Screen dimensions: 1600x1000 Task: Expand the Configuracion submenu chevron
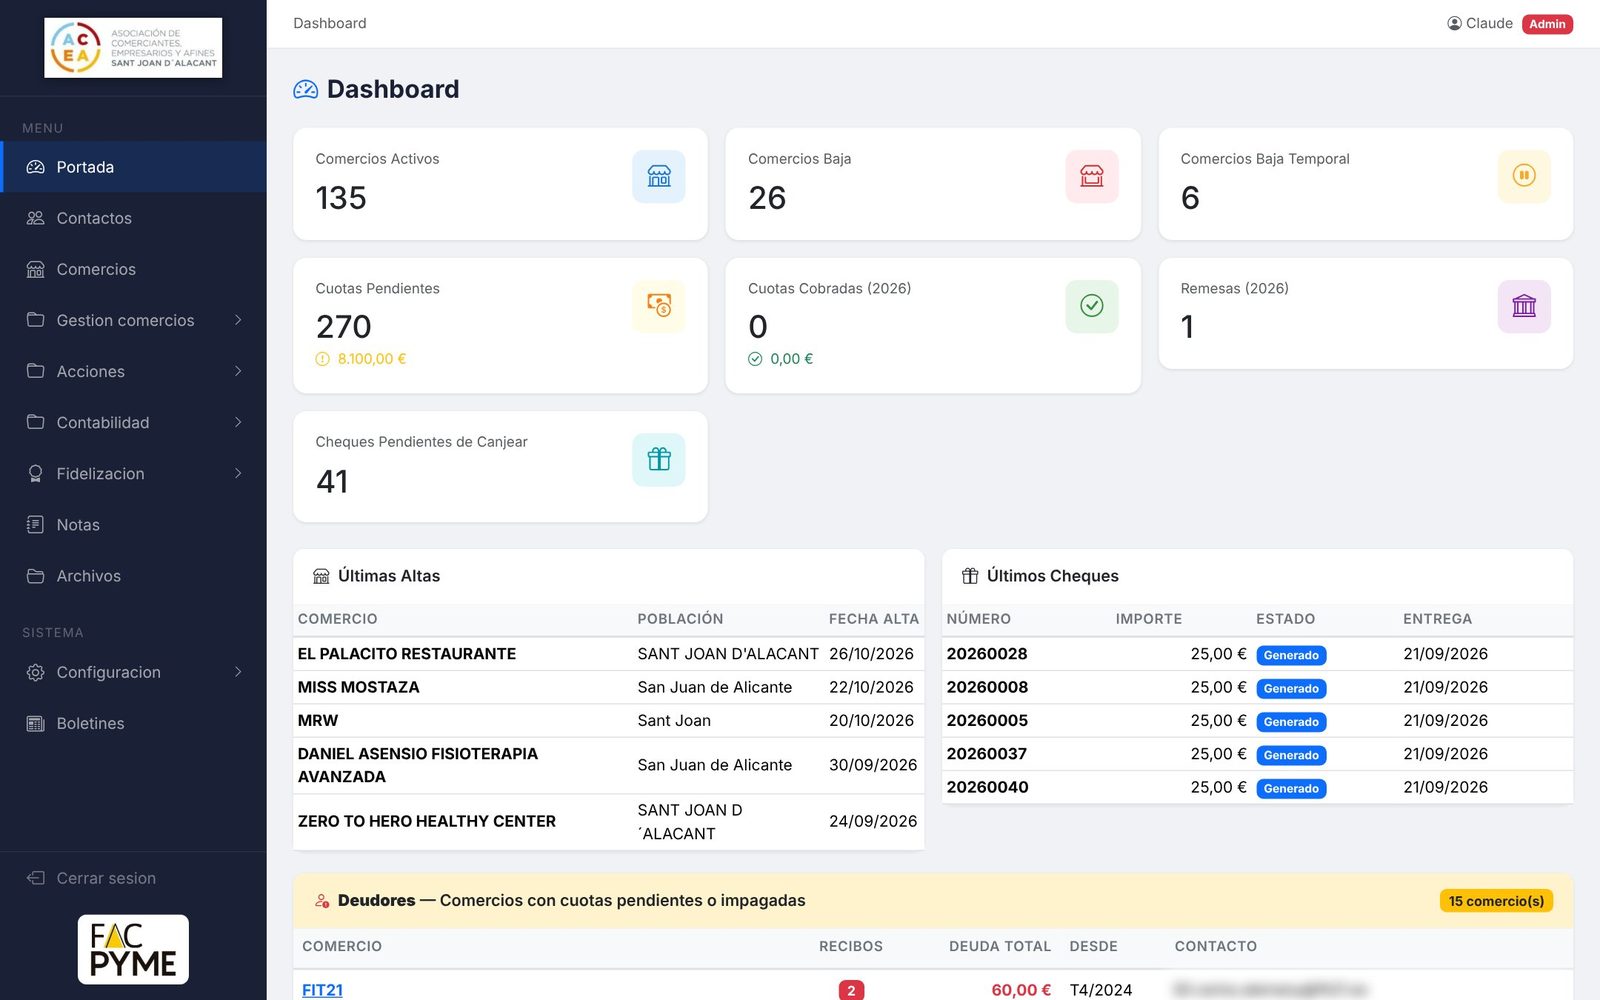point(238,672)
